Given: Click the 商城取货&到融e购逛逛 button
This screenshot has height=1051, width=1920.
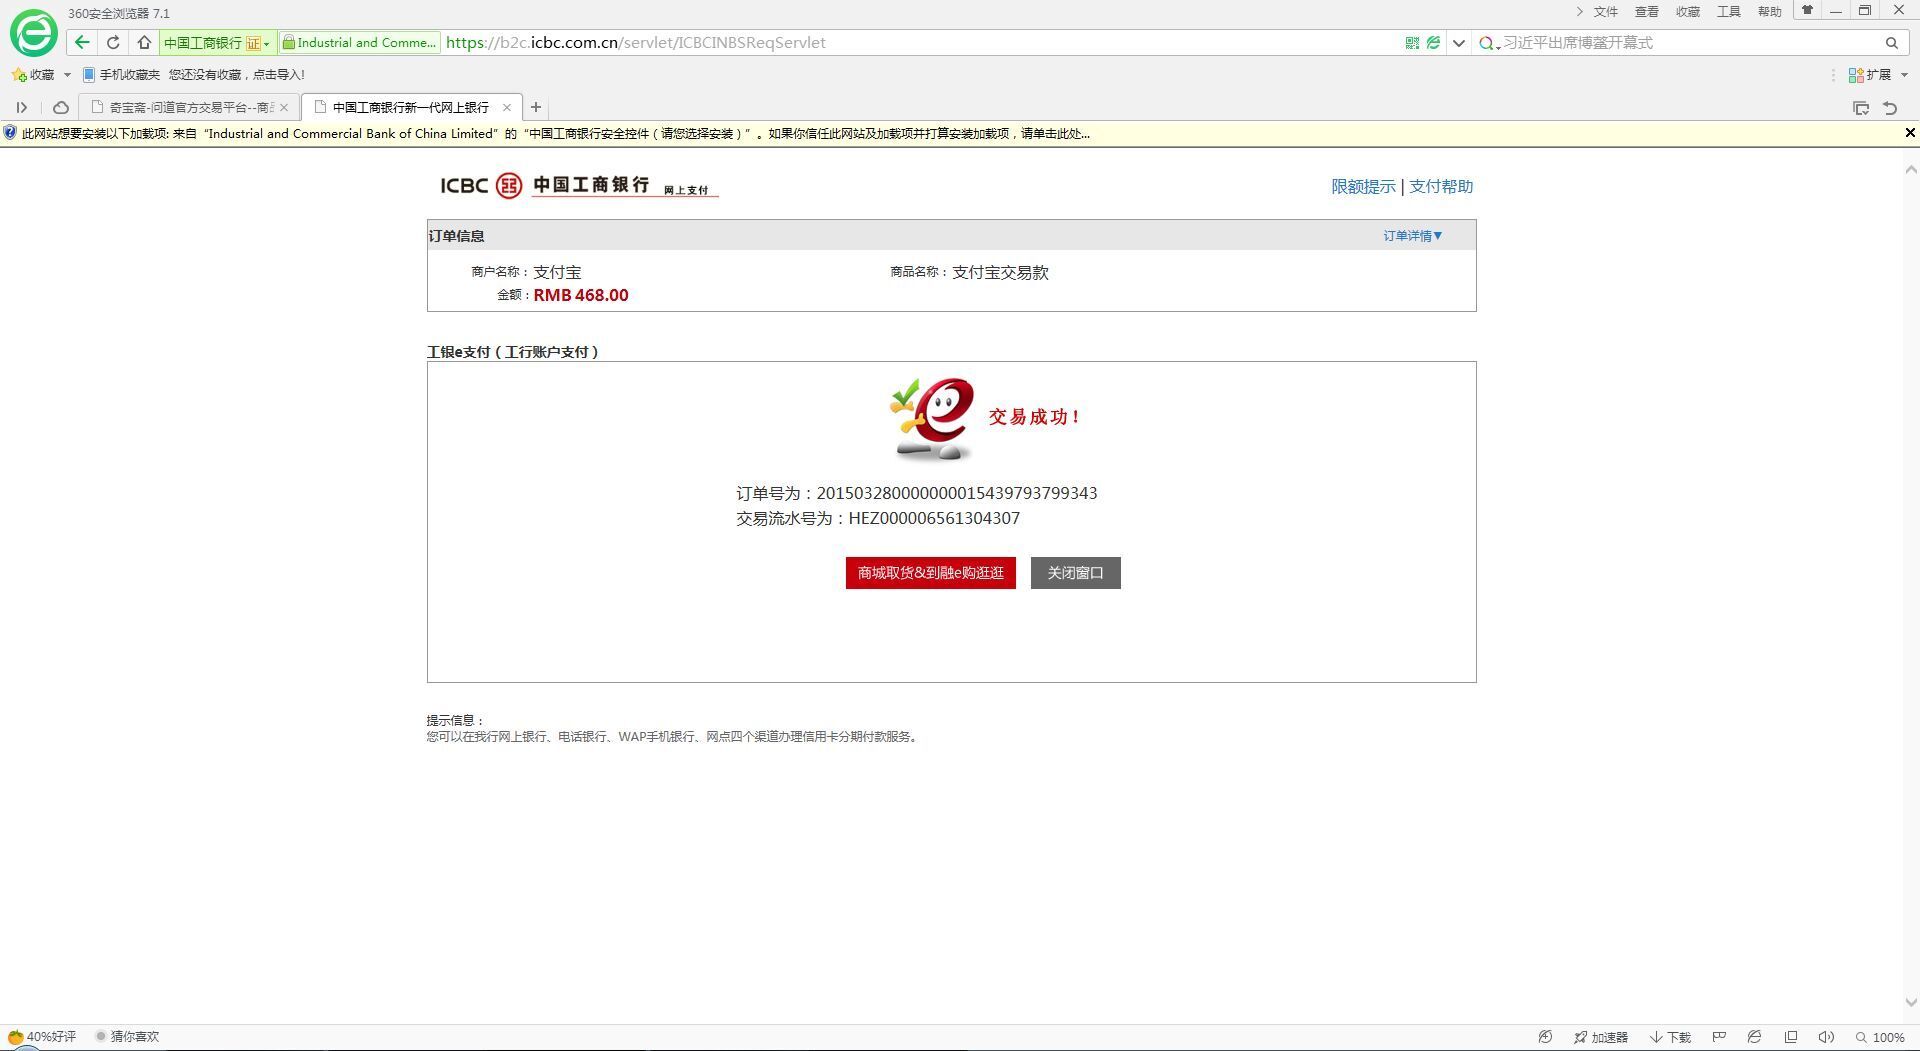Looking at the screenshot, I should (930, 573).
